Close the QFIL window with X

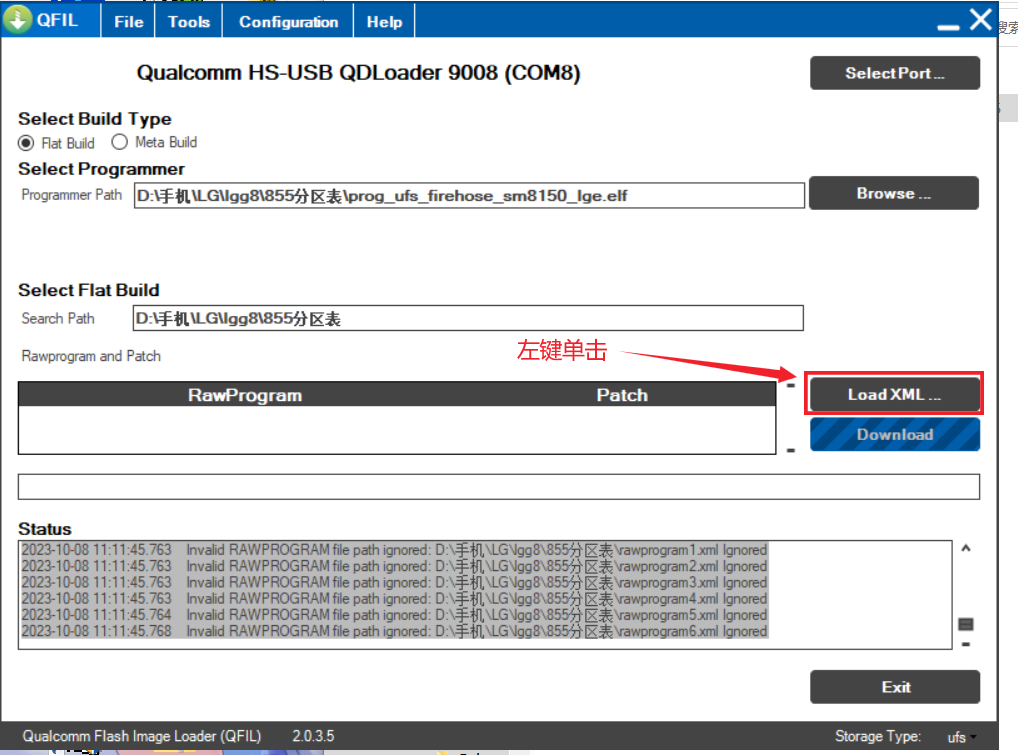point(981,20)
